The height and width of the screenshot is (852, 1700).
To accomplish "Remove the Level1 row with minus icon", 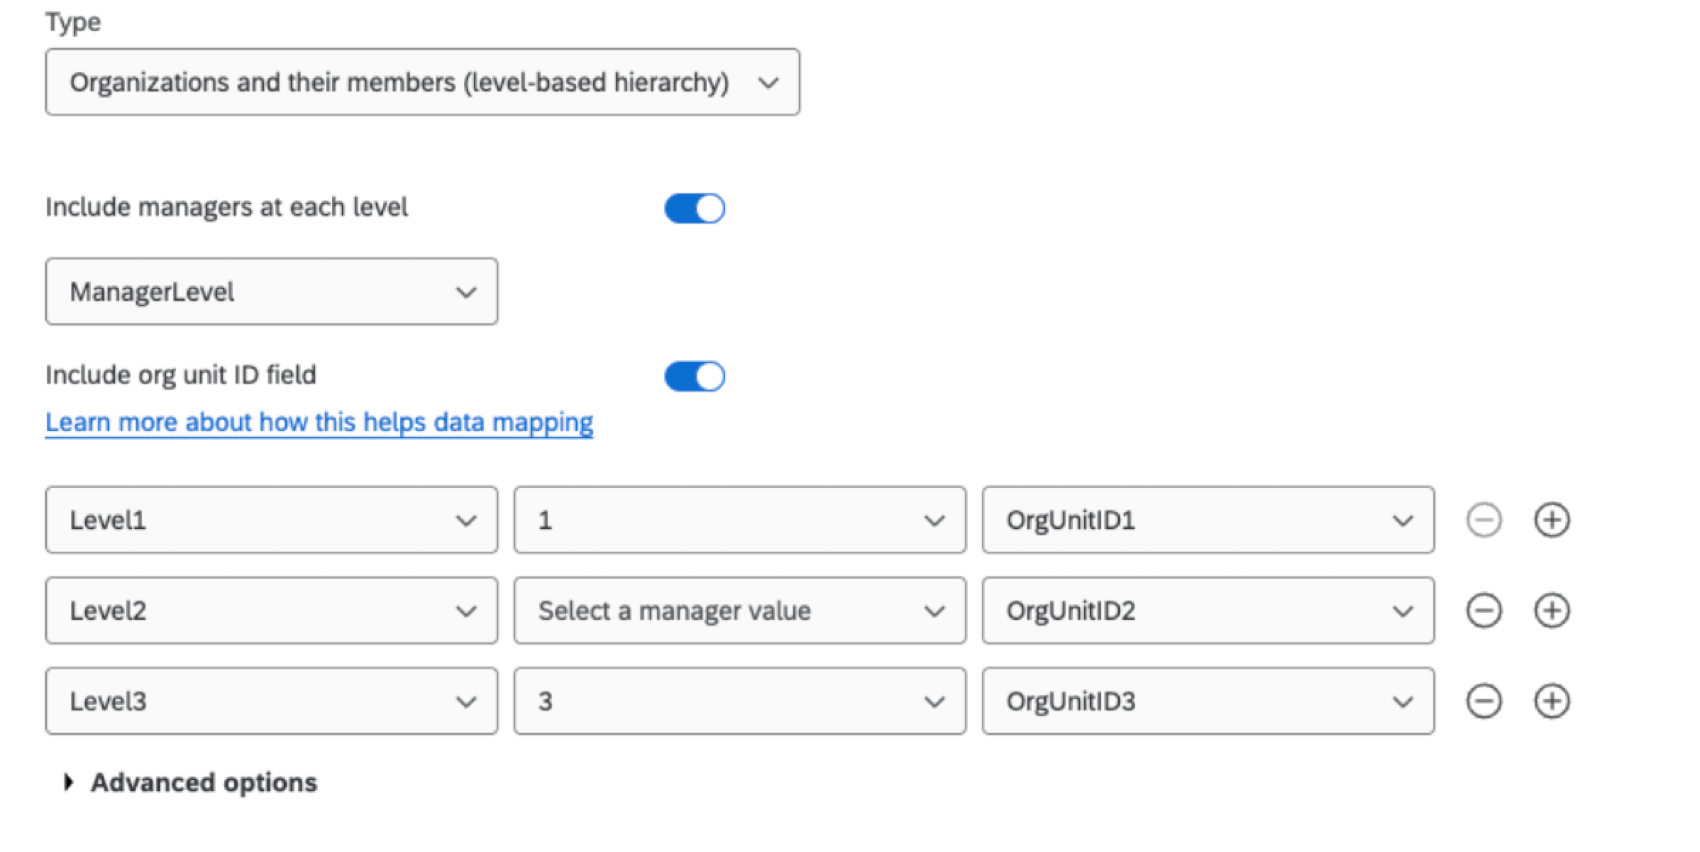I will [1484, 520].
